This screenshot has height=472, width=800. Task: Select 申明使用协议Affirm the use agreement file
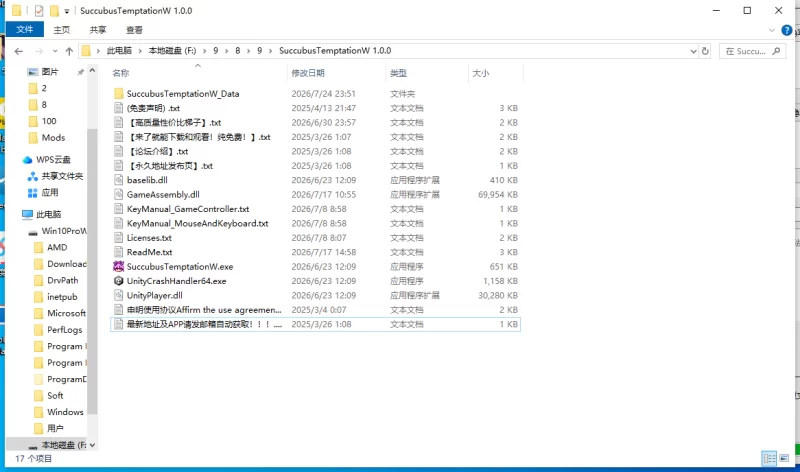(x=204, y=310)
